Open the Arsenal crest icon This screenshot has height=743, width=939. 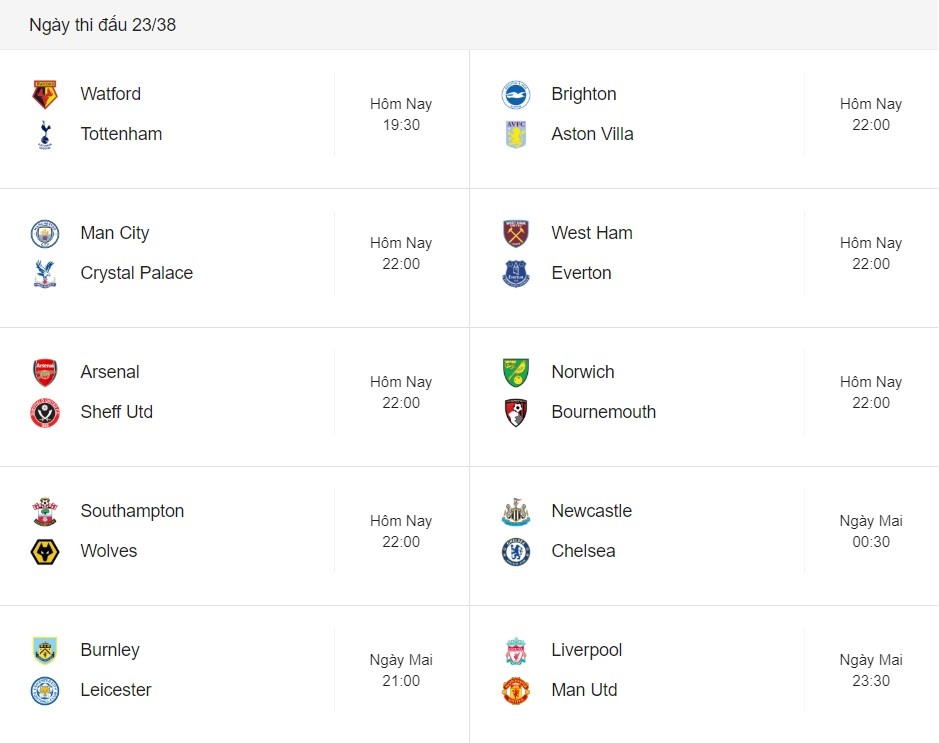click(45, 372)
